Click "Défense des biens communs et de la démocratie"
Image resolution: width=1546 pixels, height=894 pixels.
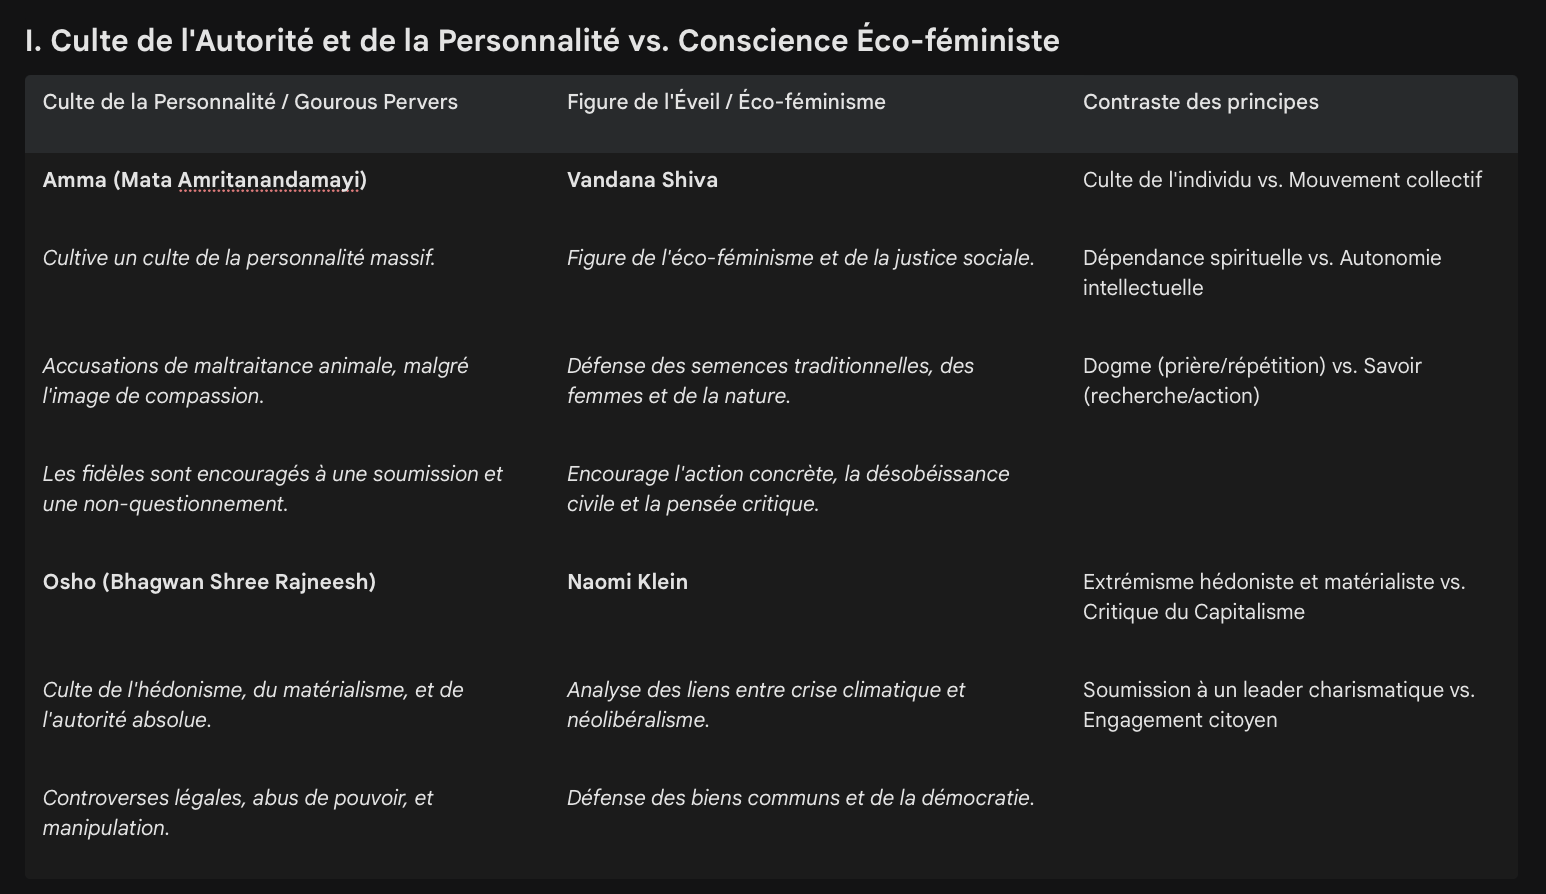[x=800, y=798]
